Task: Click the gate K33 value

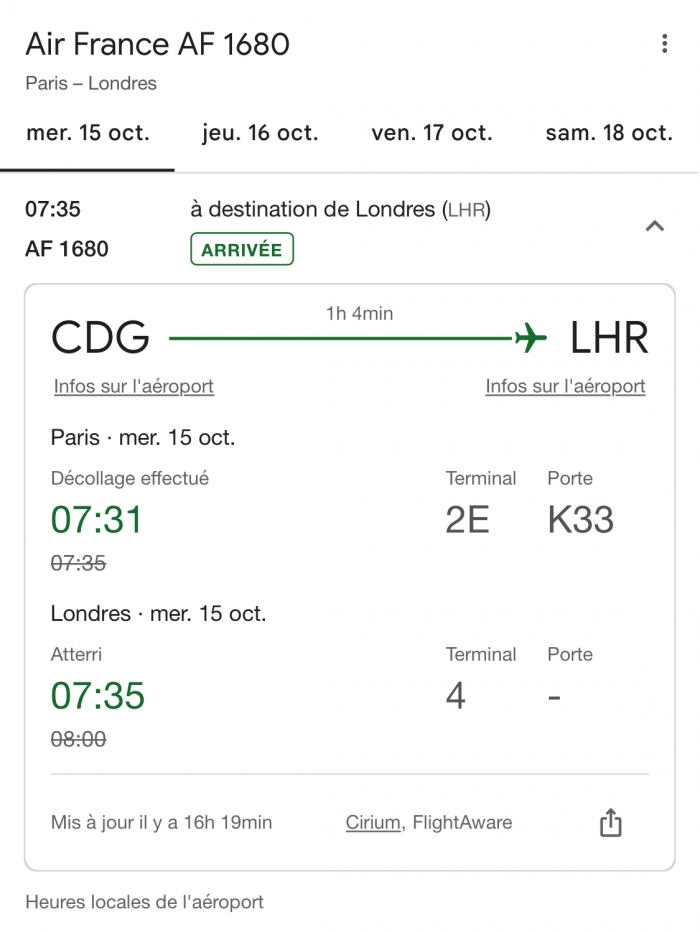Action: pyautogui.click(x=580, y=520)
